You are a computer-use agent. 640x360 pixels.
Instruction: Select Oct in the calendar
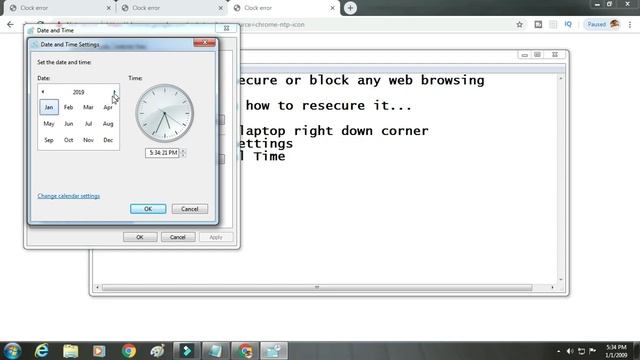69,140
